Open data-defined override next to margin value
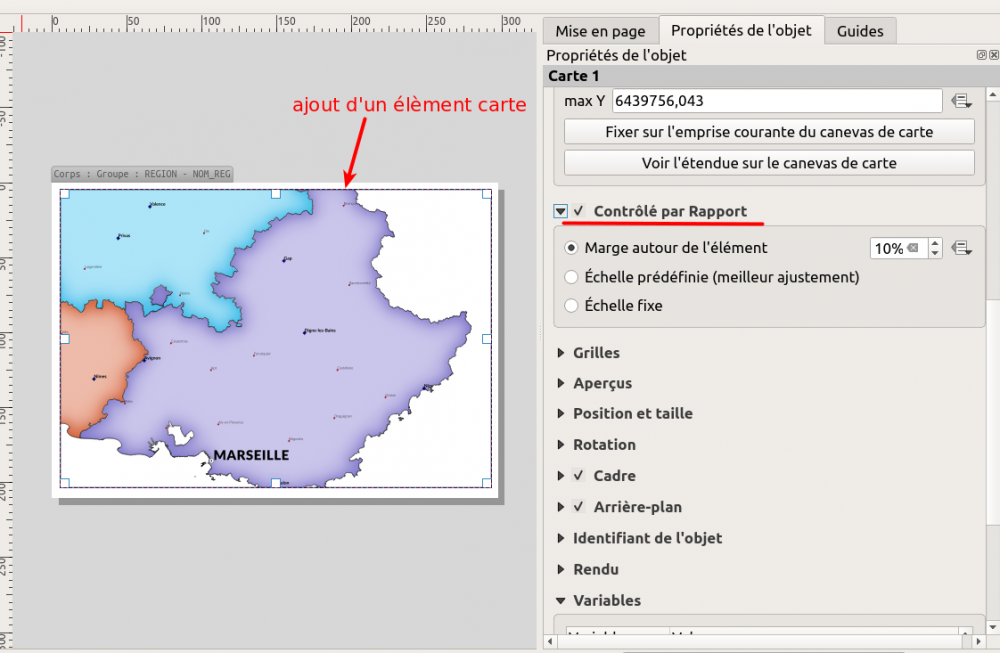1000x653 pixels. [x=961, y=247]
